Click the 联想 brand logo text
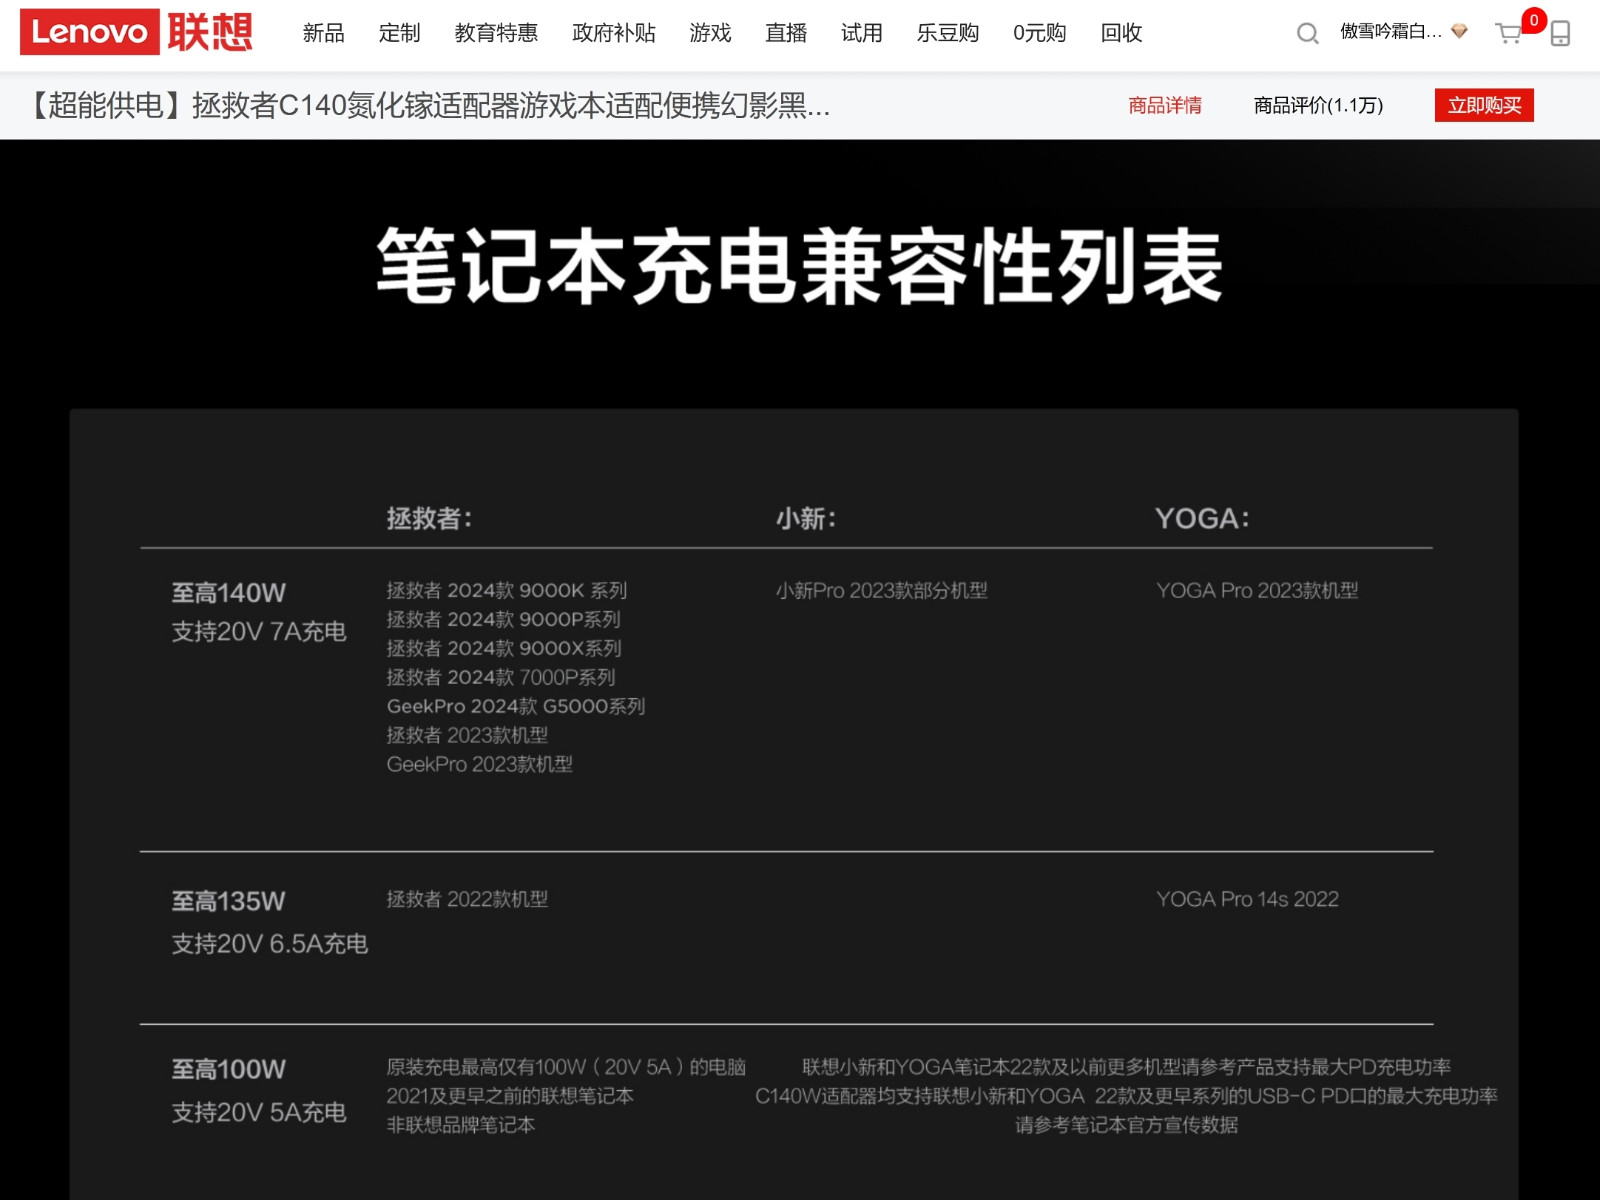This screenshot has width=1600, height=1200. click(210, 32)
